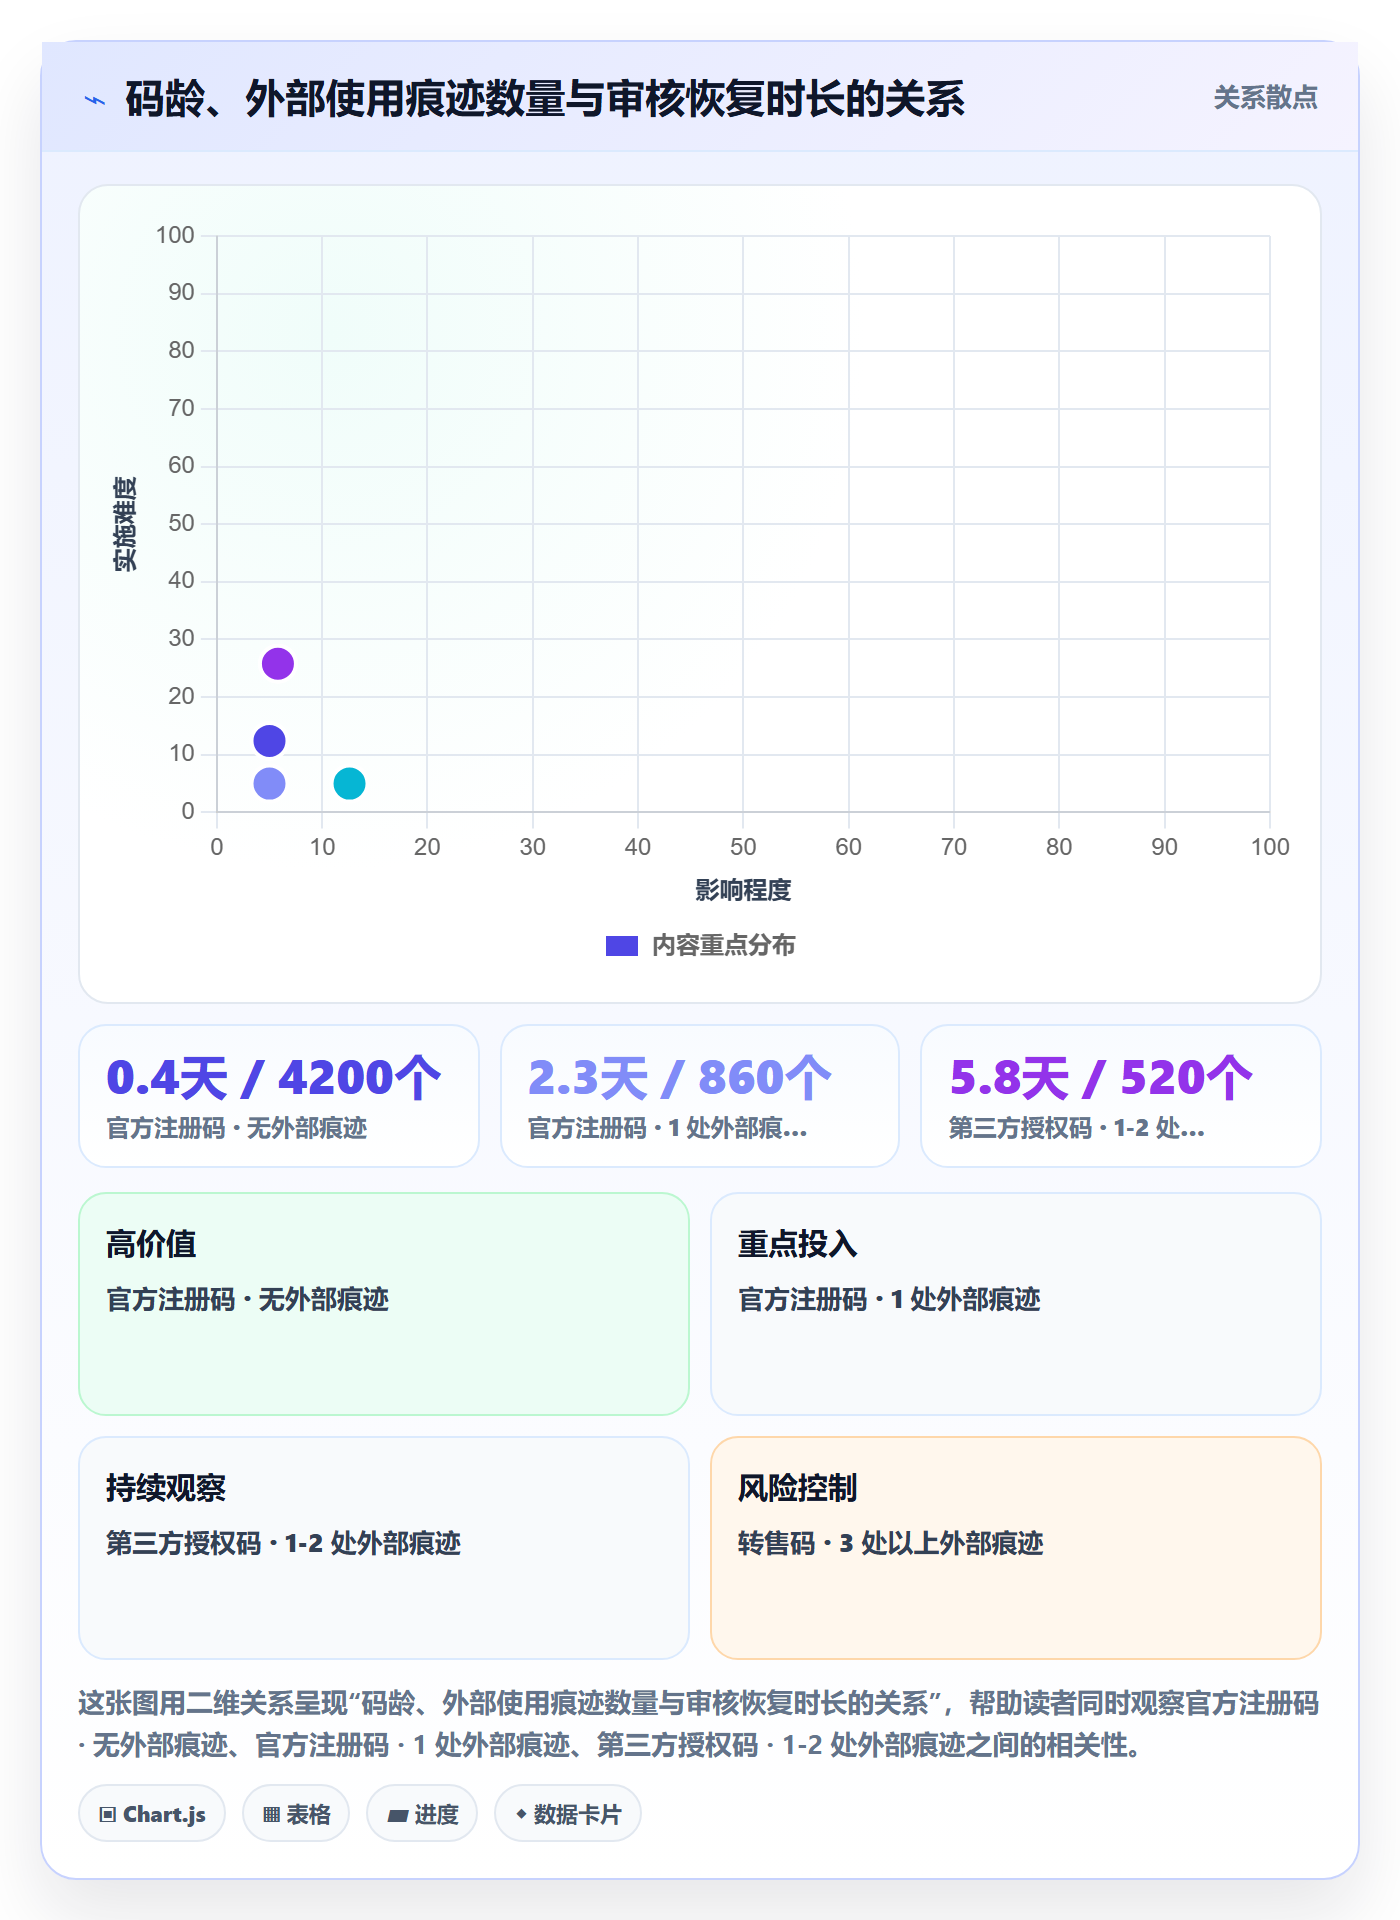Open the 0.4天 / 4200个 stat card
The width and height of the screenshot is (1400, 1920).
coord(279,1096)
